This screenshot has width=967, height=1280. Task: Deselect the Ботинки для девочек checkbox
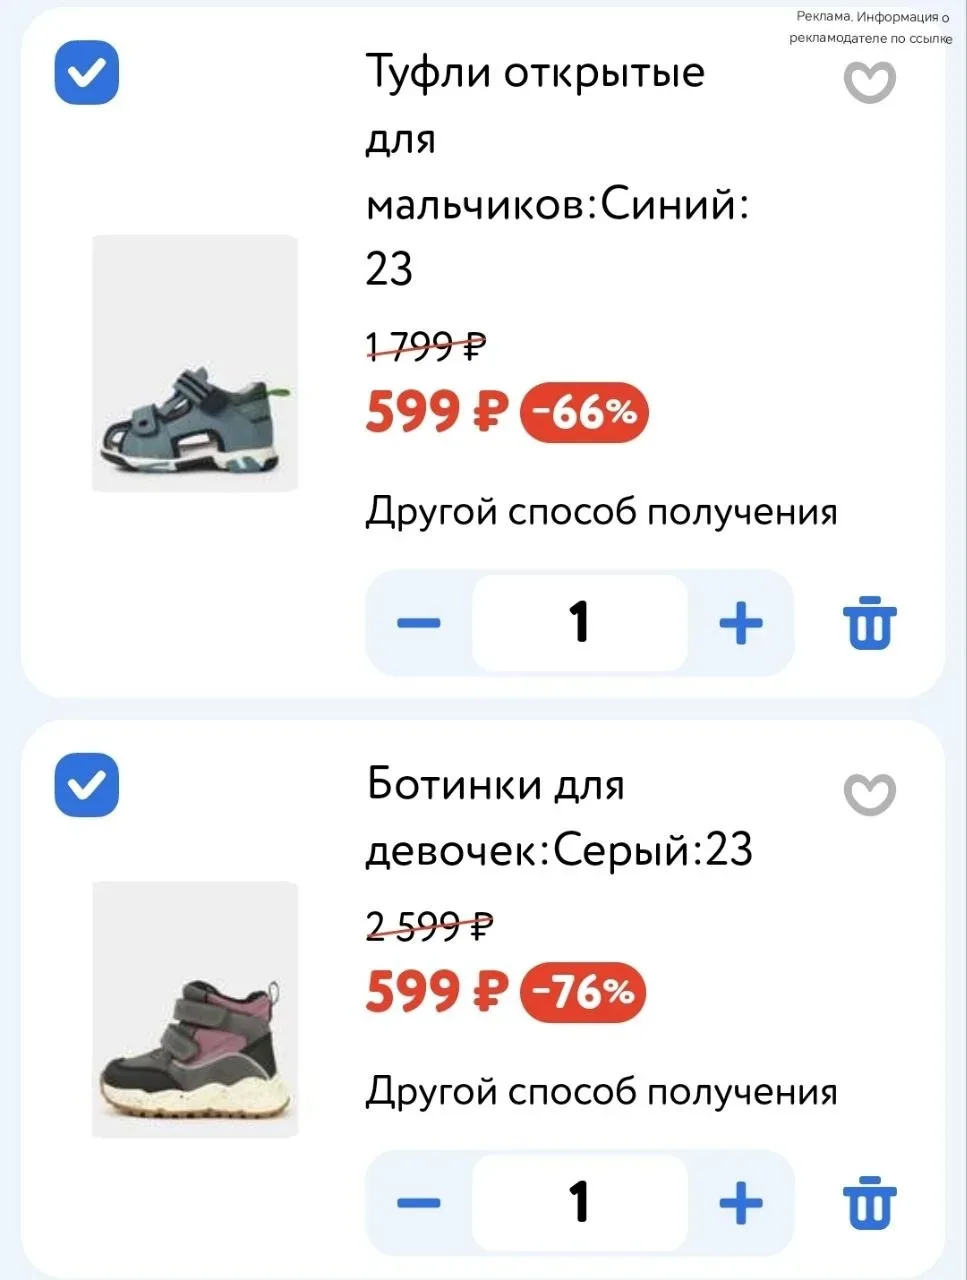tap(87, 784)
